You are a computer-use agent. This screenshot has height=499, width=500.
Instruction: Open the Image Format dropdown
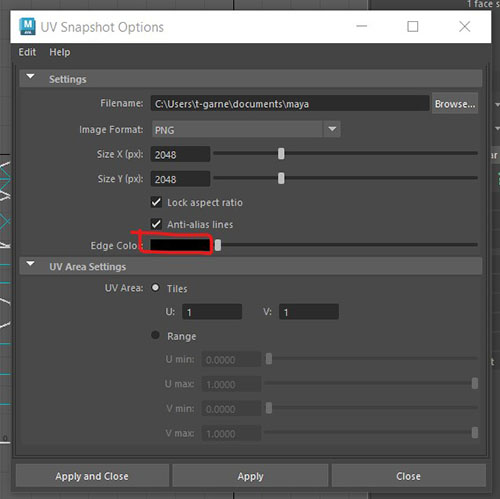pos(246,129)
